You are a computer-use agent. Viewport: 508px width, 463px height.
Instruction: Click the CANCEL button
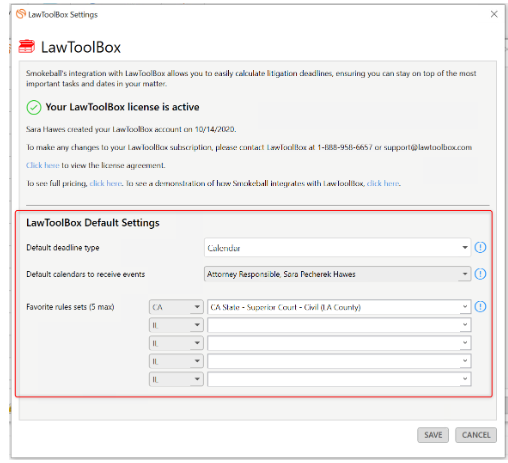(476, 435)
